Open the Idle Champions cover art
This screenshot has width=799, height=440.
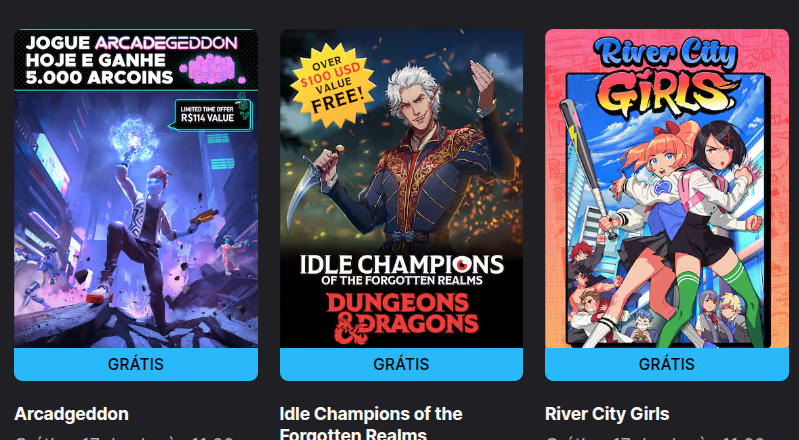[402, 188]
